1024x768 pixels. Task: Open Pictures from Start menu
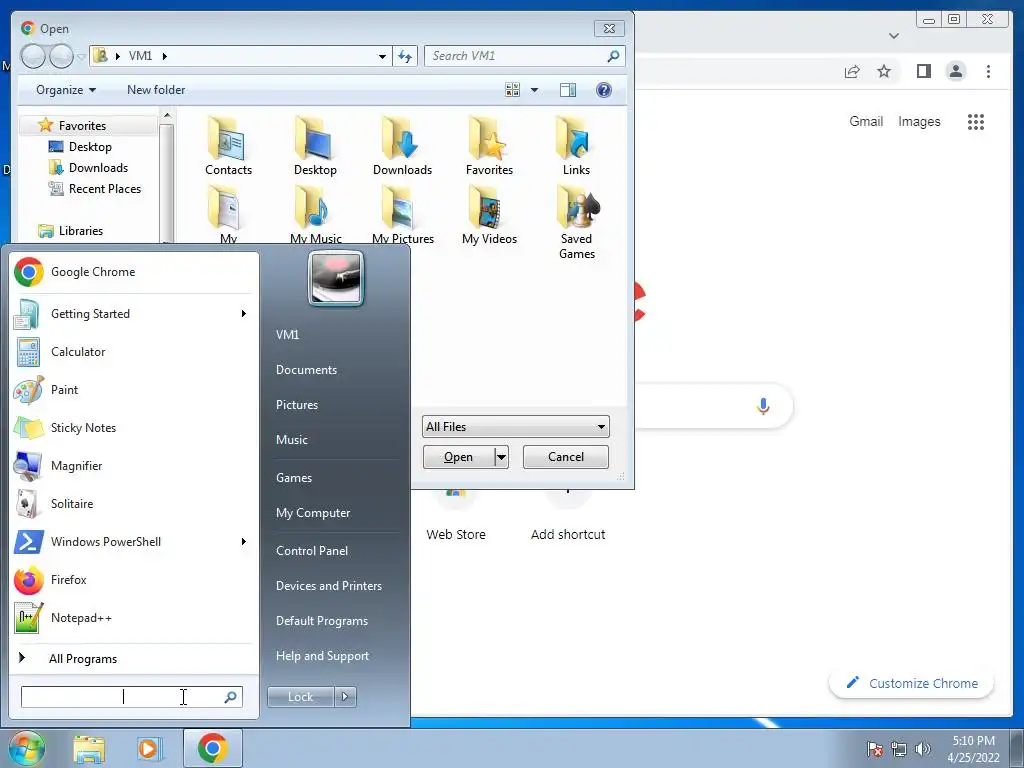(x=297, y=405)
